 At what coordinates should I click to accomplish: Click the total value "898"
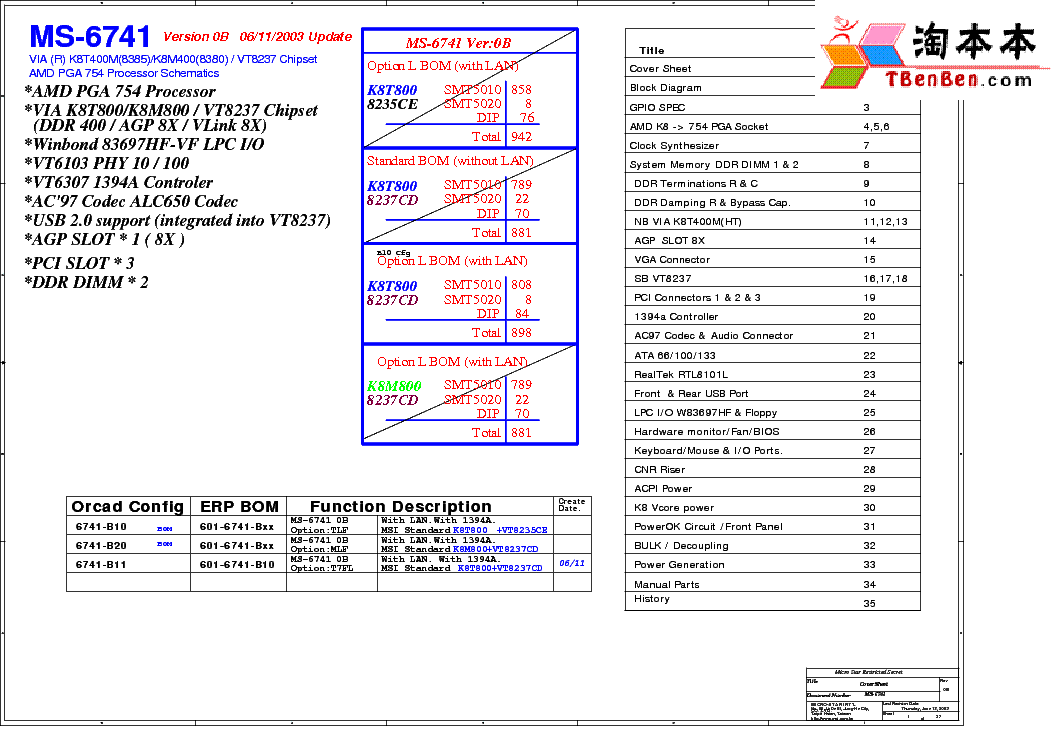click(x=521, y=333)
